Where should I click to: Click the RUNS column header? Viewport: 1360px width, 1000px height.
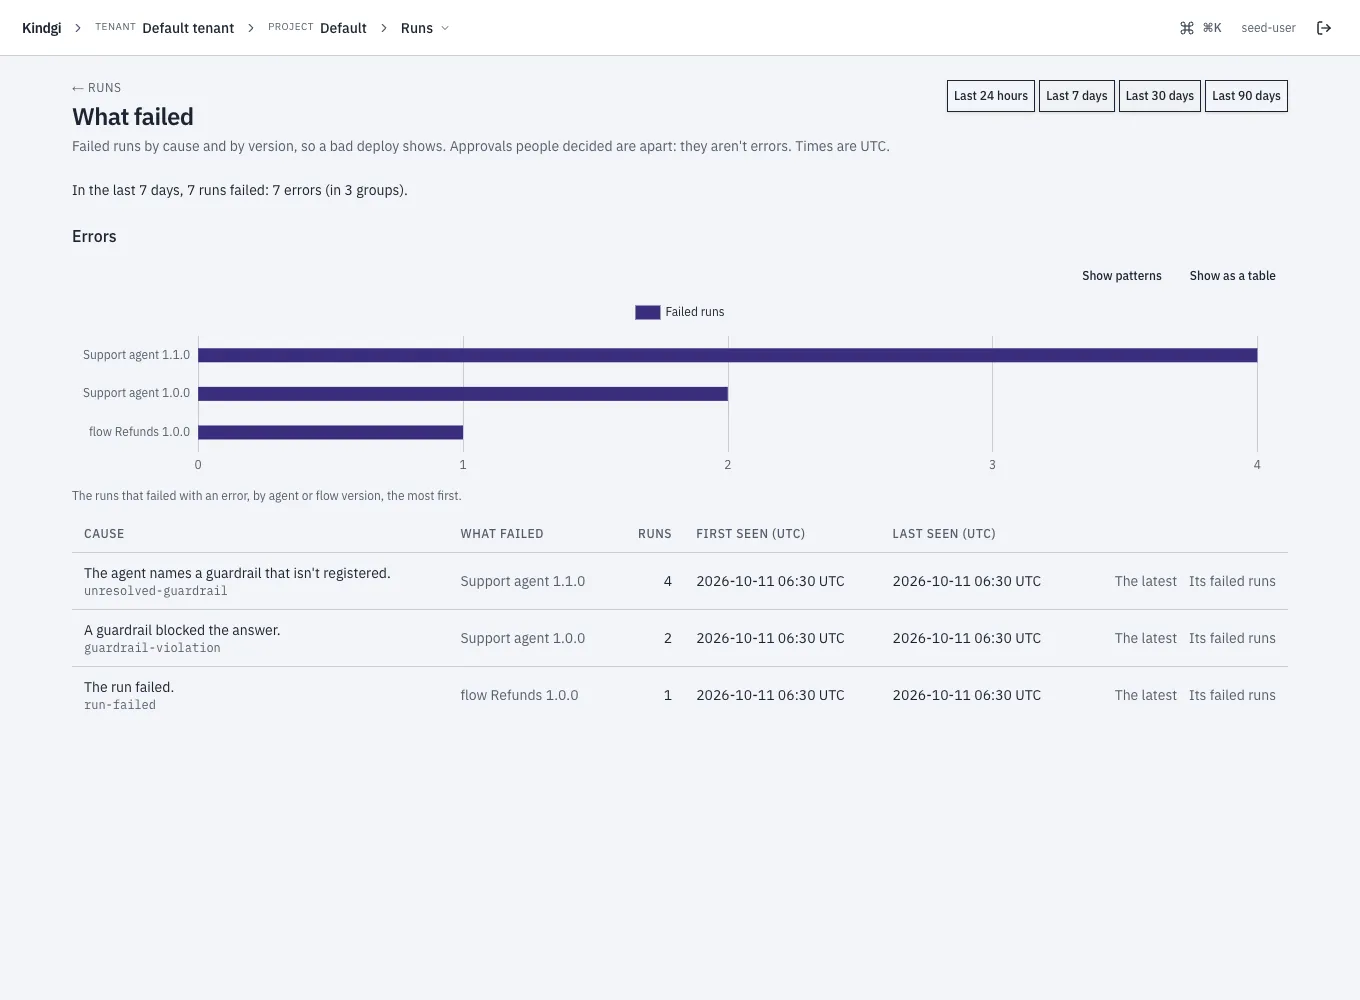tap(654, 534)
